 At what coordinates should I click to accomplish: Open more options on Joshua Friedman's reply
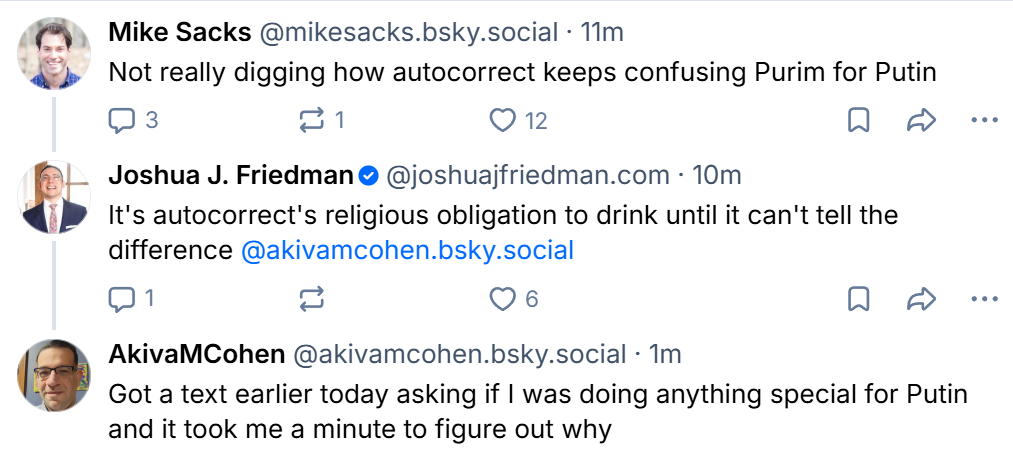coord(984,298)
